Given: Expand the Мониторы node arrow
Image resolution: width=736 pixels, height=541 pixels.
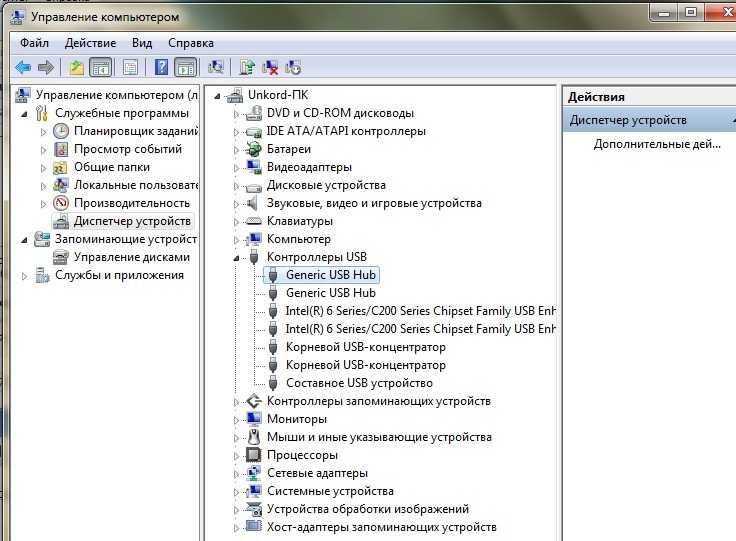Looking at the screenshot, I should coord(236,420).
